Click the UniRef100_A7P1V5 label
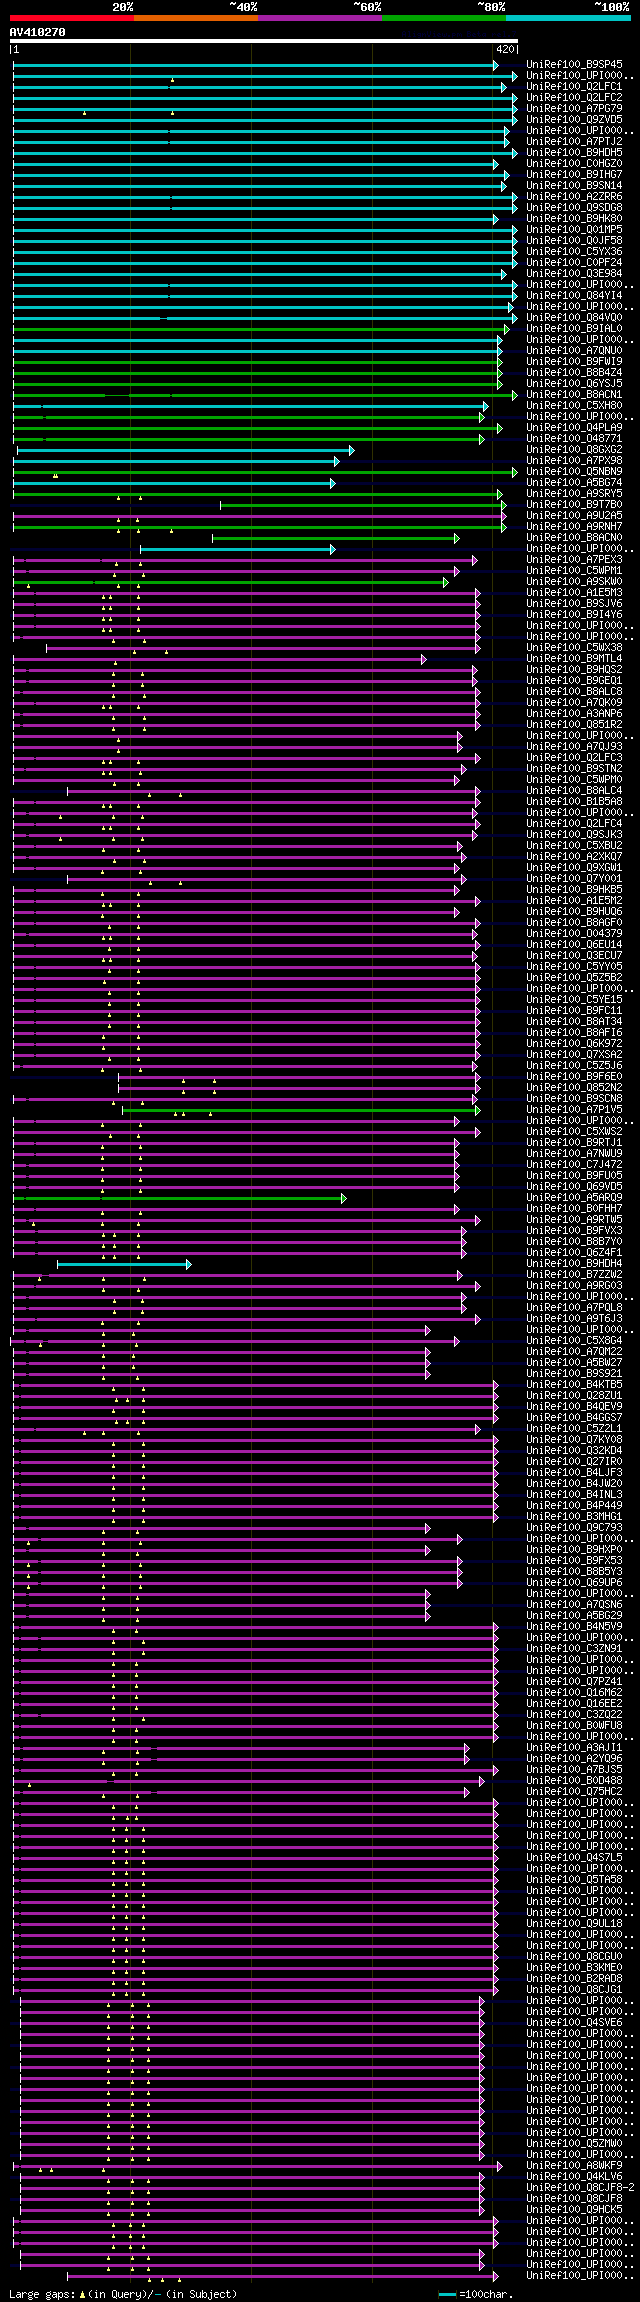The width and height of the screenshot is (640, 2302). pos(575,1110)
